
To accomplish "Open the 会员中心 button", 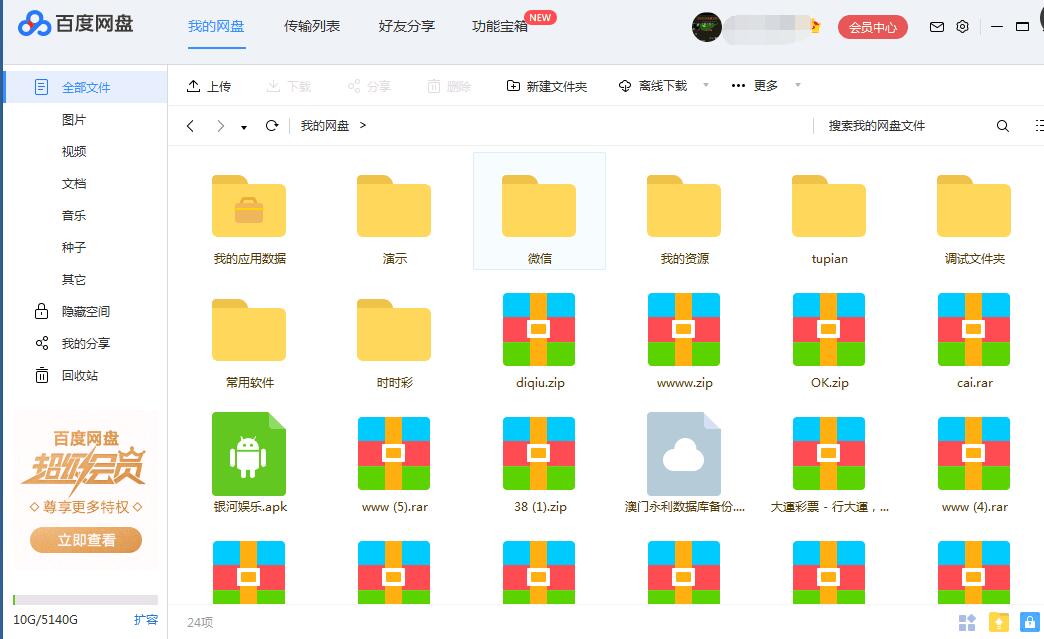I will [x=872, y=27].
